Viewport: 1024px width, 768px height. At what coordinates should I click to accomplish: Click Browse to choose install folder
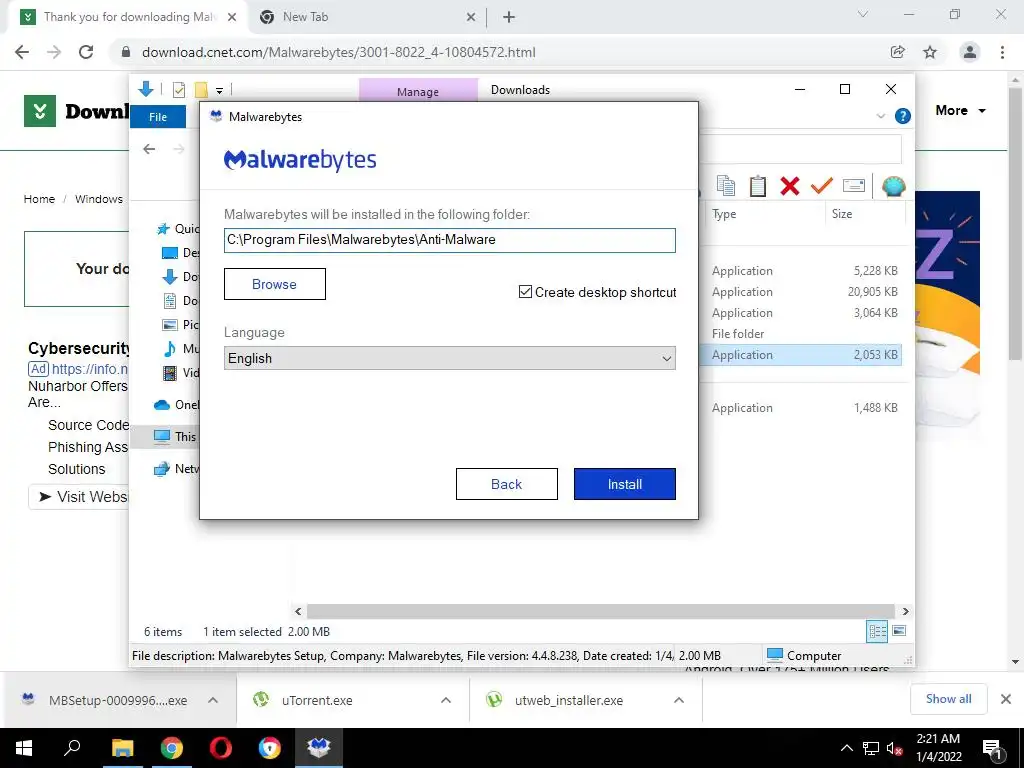274,284
